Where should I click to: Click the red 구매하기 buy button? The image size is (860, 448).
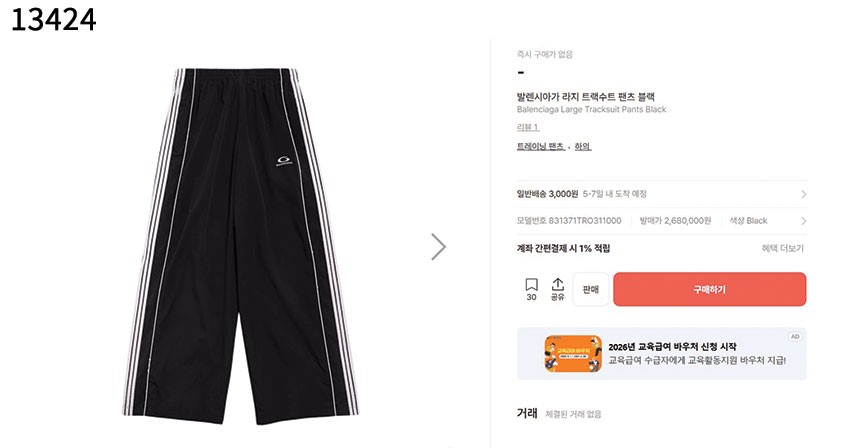(x=710, y=289)
